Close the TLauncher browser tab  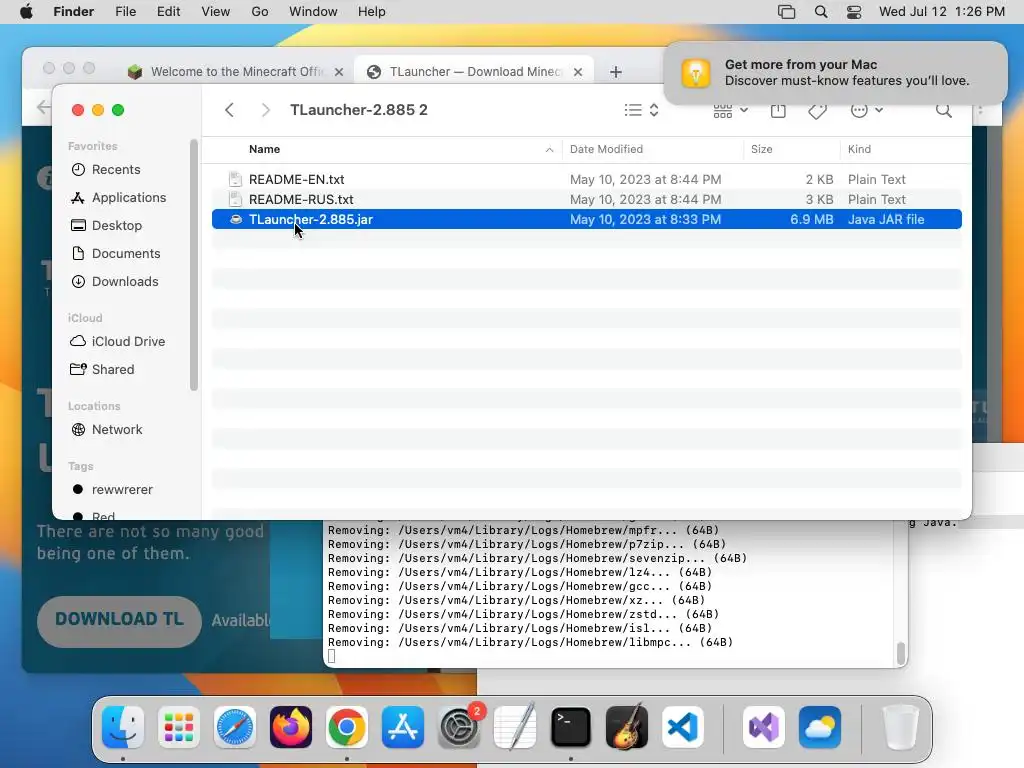tap(577, 72)
